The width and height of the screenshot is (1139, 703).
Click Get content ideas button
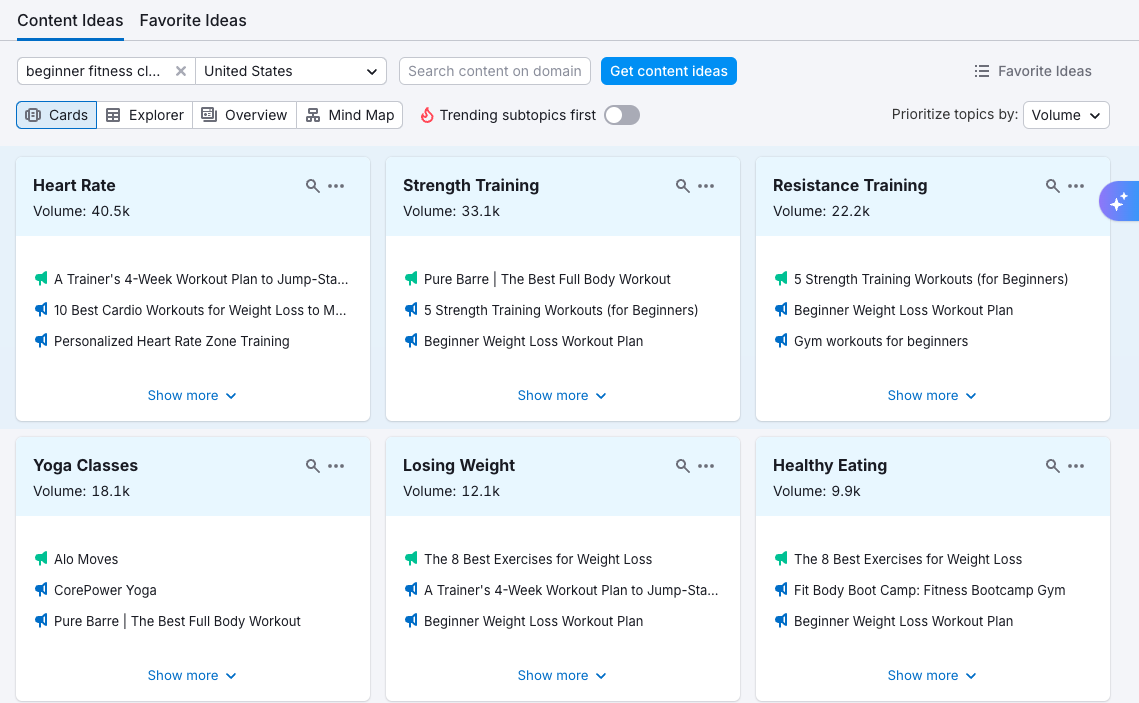[x=669, y=71]
